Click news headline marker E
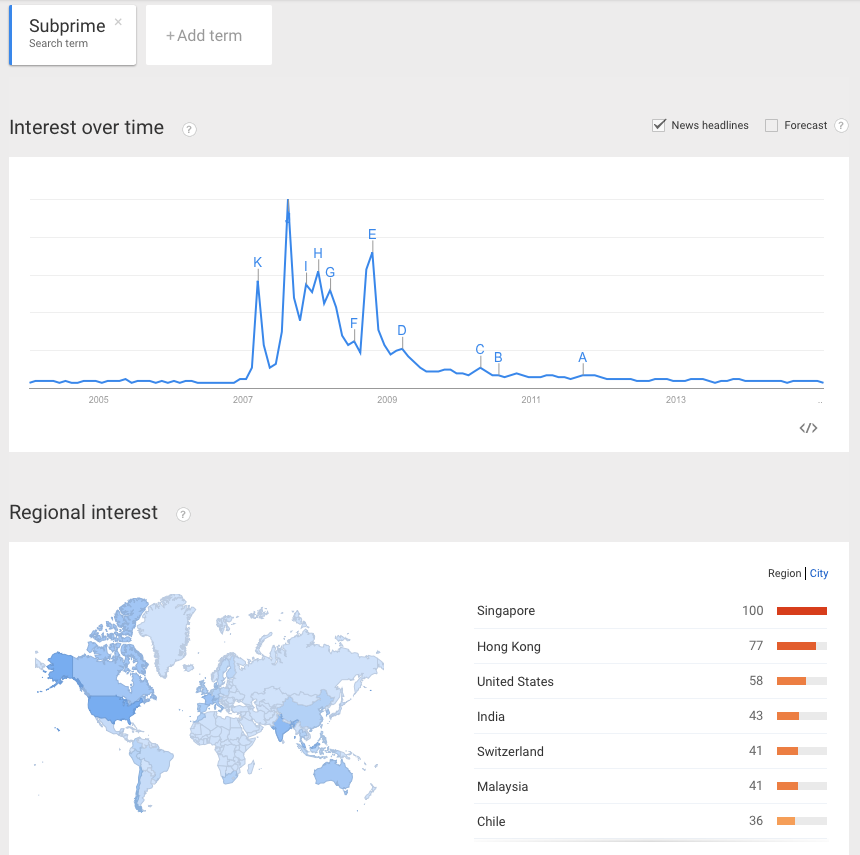Image resolution: width=860 pixels, height=855 pixels. (372, 235)
